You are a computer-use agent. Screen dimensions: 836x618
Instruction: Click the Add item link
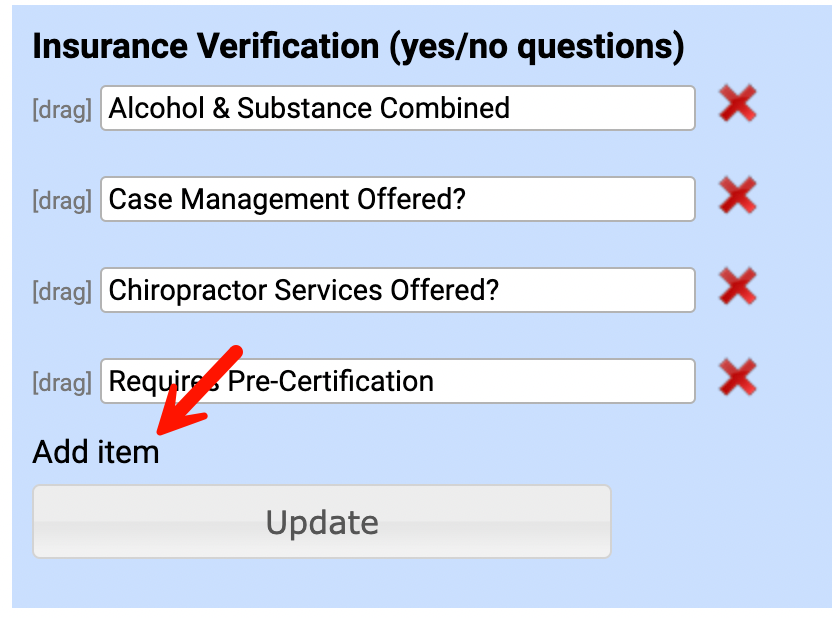[x=96, y=452]
